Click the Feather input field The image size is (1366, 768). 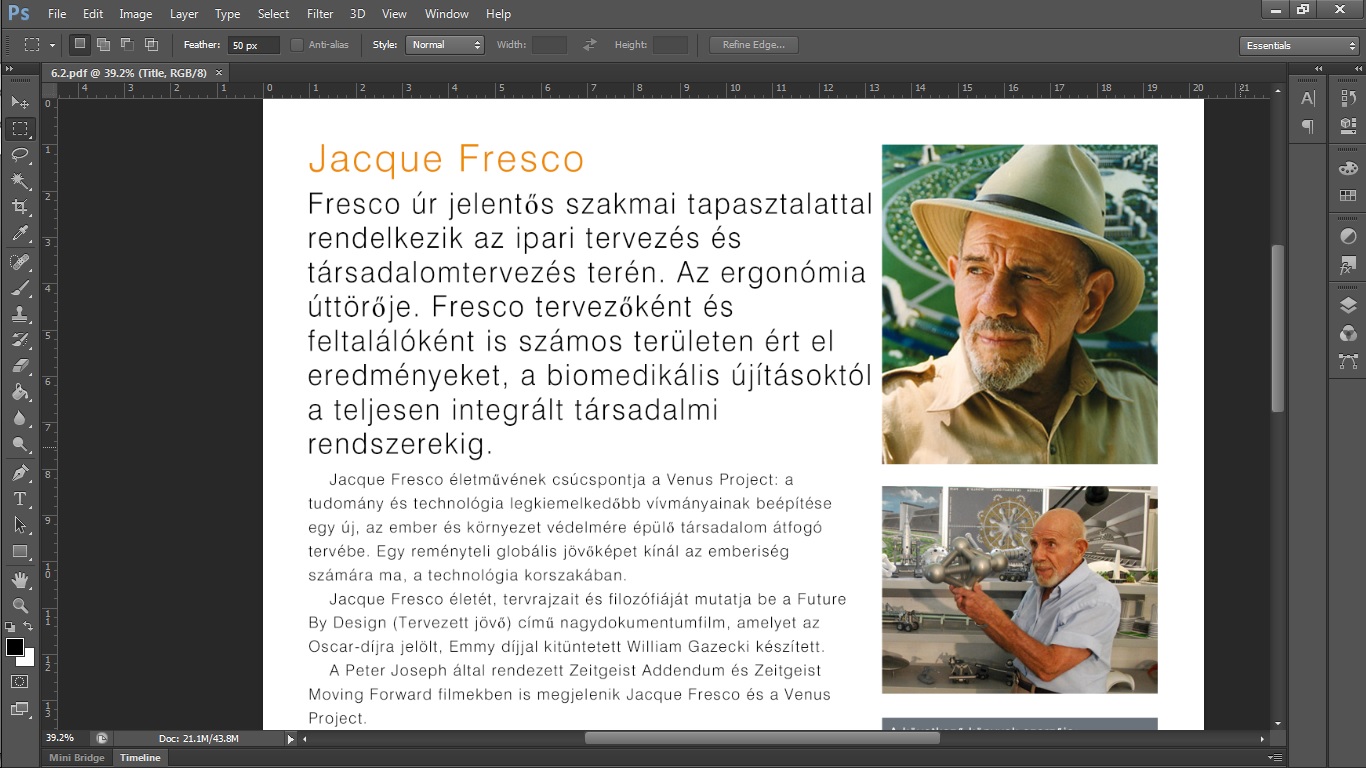[253, 45]
